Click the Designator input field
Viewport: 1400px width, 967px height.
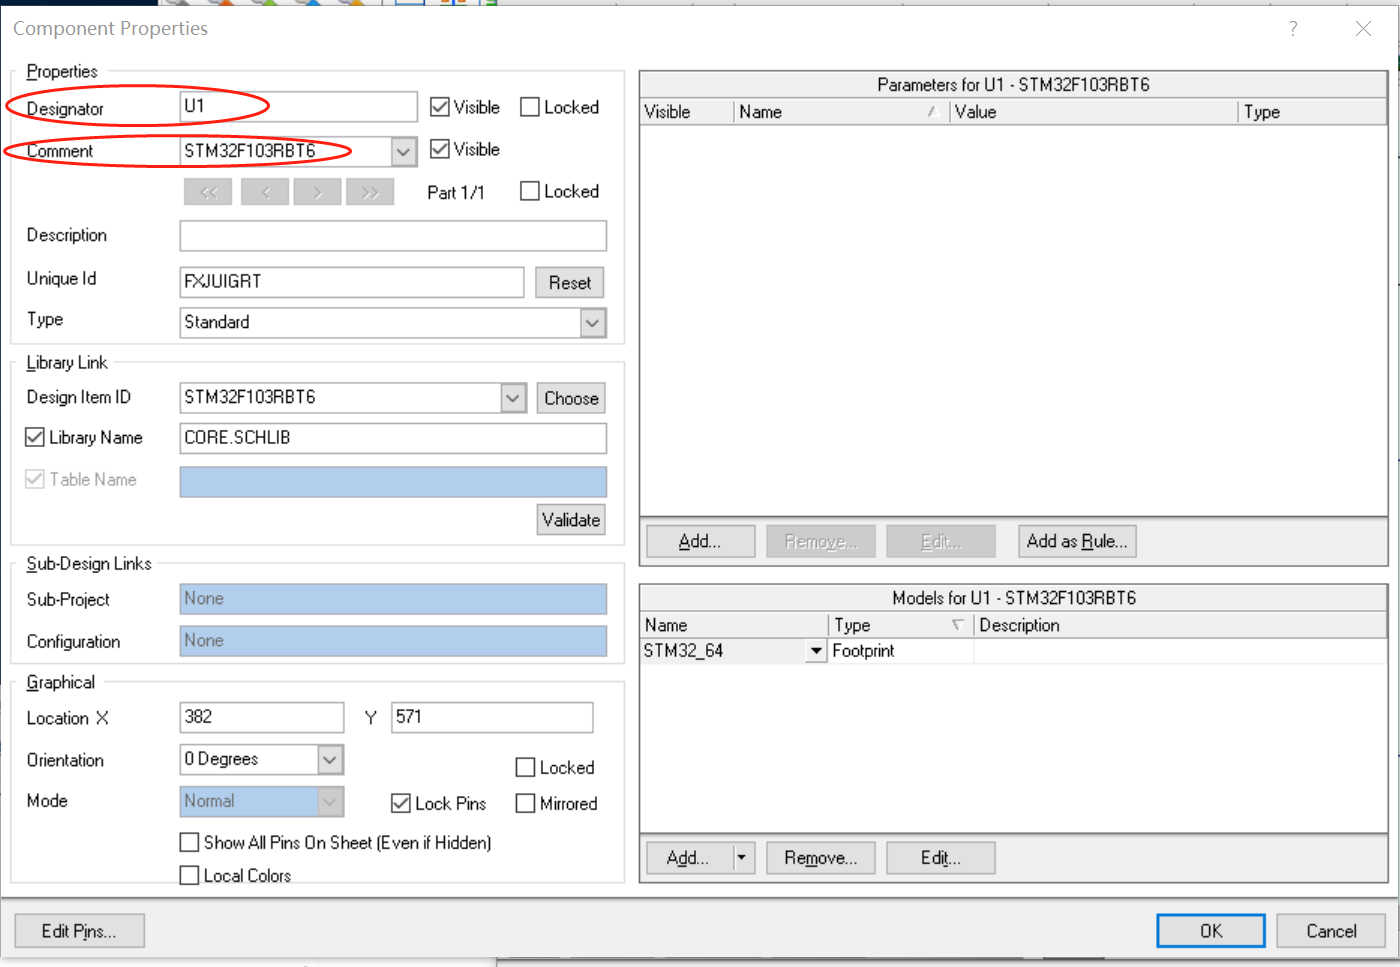click(x=298, y=106)
